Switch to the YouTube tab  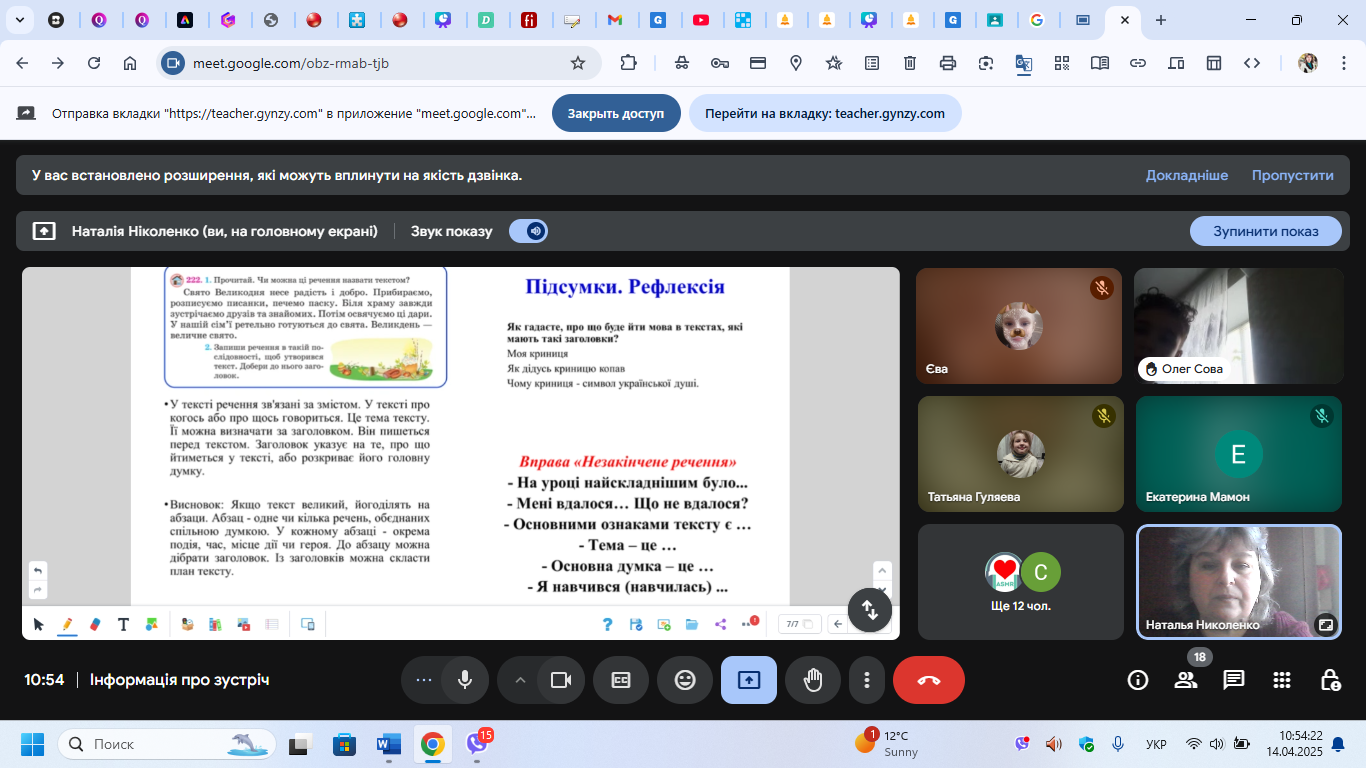click(700, 20)
